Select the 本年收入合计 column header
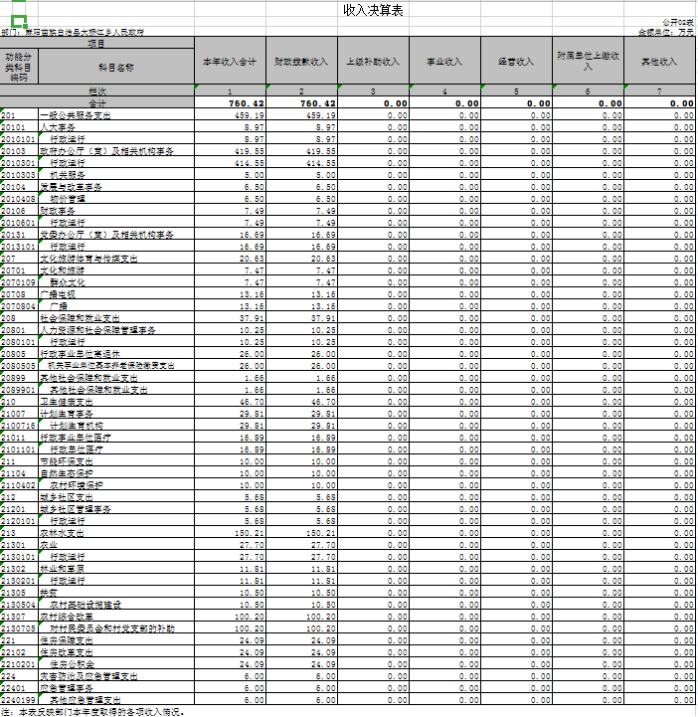698x717 pixels. coord(230,62)
